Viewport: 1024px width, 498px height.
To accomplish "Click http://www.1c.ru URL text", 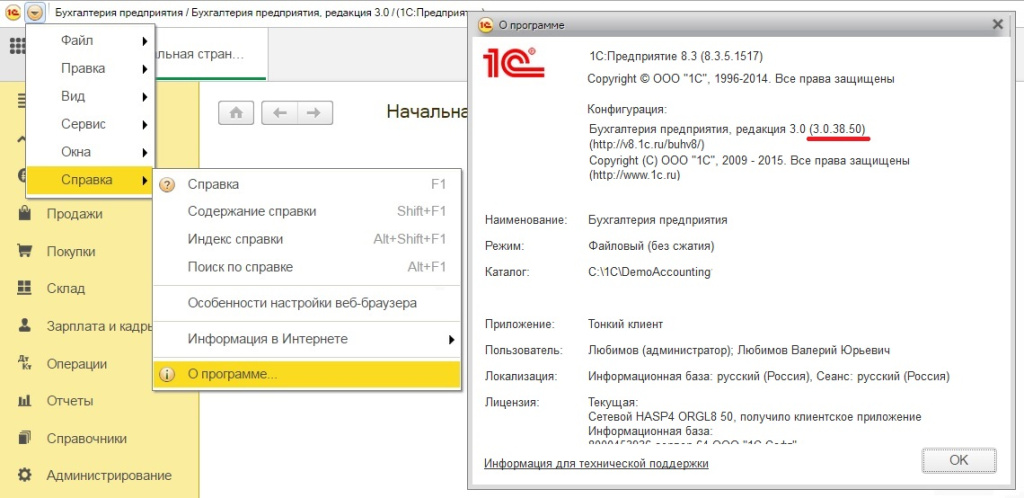I will point(635,175).
